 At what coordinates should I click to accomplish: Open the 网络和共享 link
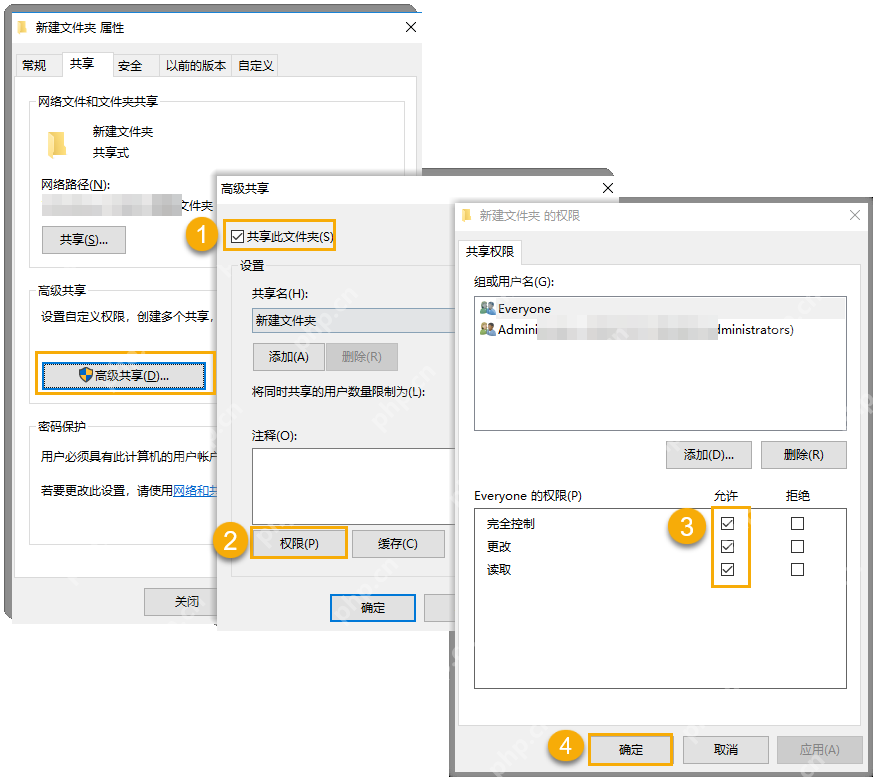(x=195, y=490)
